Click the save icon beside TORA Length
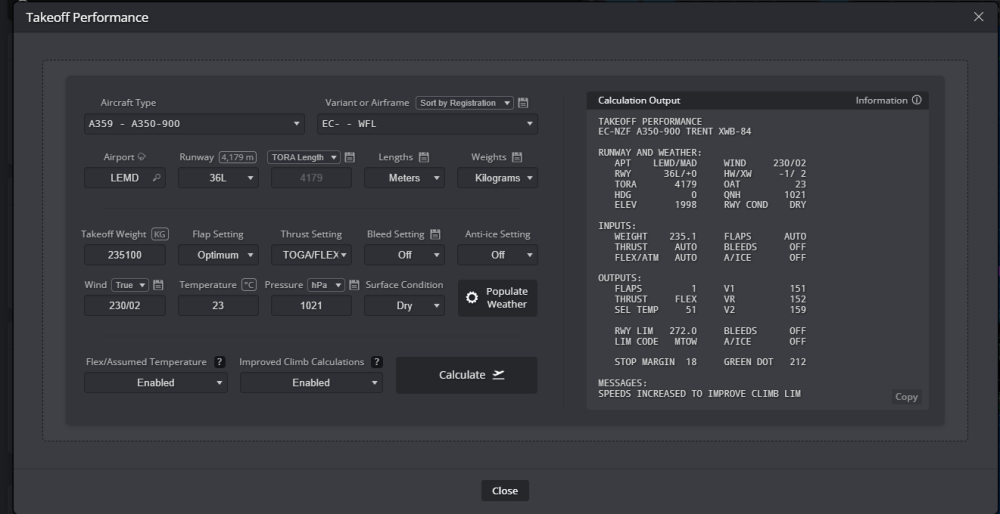1000x514 pixels. pyautogui.click(x=349, y=157)
